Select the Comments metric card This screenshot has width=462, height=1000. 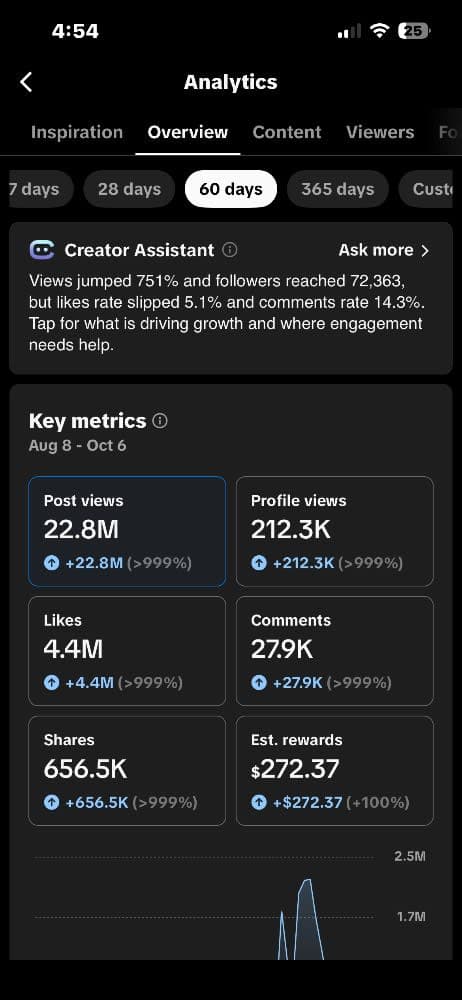pos(334,651)
